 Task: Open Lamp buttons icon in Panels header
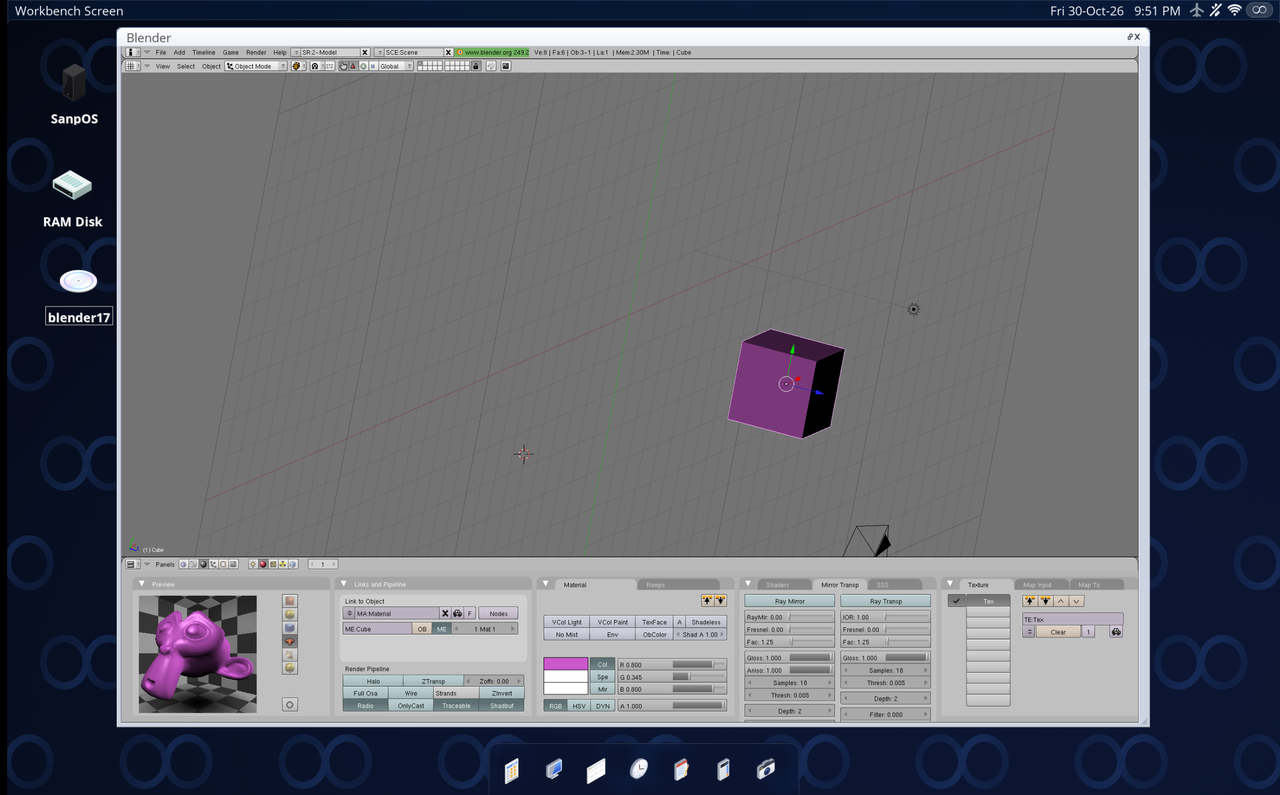[253, 564]
